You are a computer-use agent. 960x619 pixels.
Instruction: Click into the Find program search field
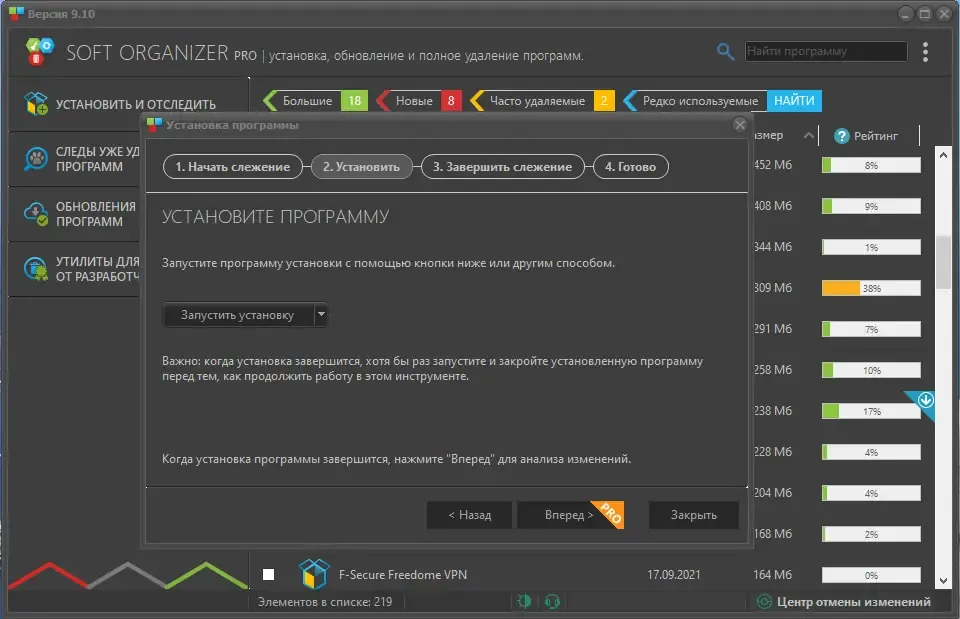(825, 51)
